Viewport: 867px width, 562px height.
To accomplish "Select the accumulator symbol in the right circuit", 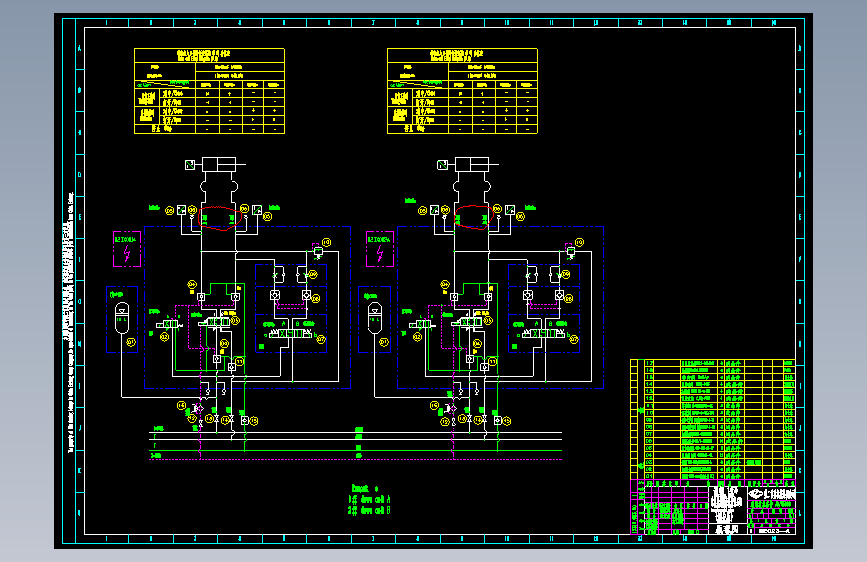I will pyautogui.click(x=375, y=318).
